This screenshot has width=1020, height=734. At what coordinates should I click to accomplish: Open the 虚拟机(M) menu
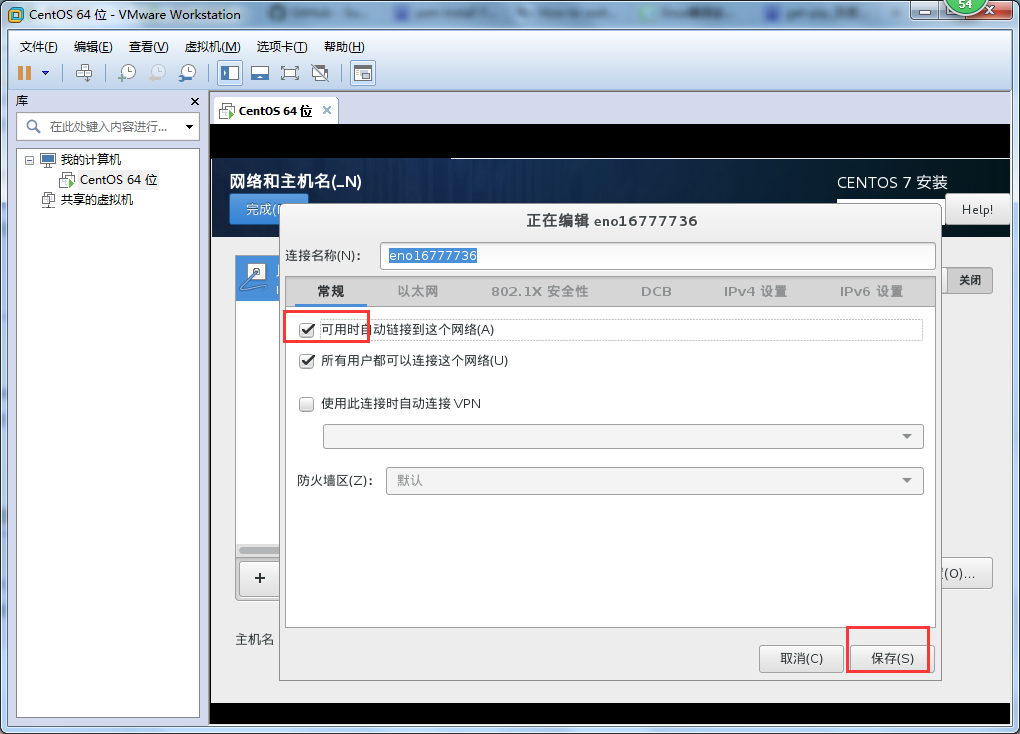213,47
